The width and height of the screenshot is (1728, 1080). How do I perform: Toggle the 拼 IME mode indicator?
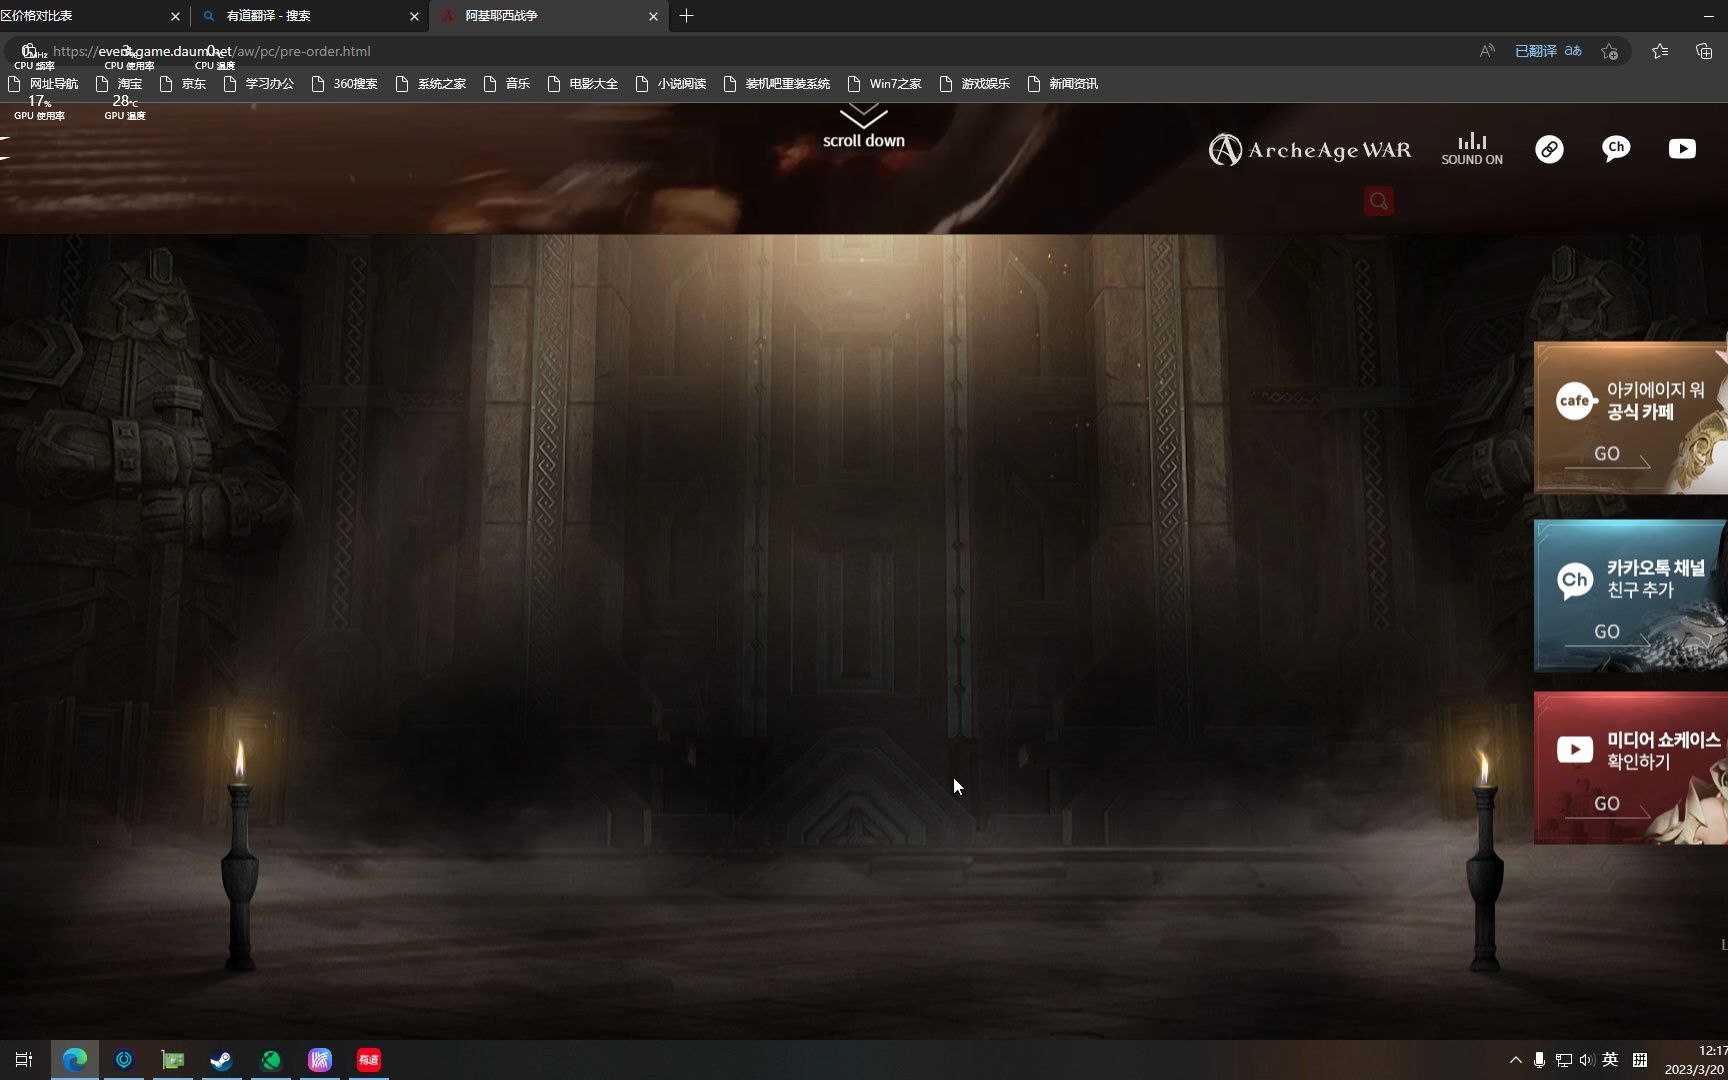click(x=1640, y=1060)
